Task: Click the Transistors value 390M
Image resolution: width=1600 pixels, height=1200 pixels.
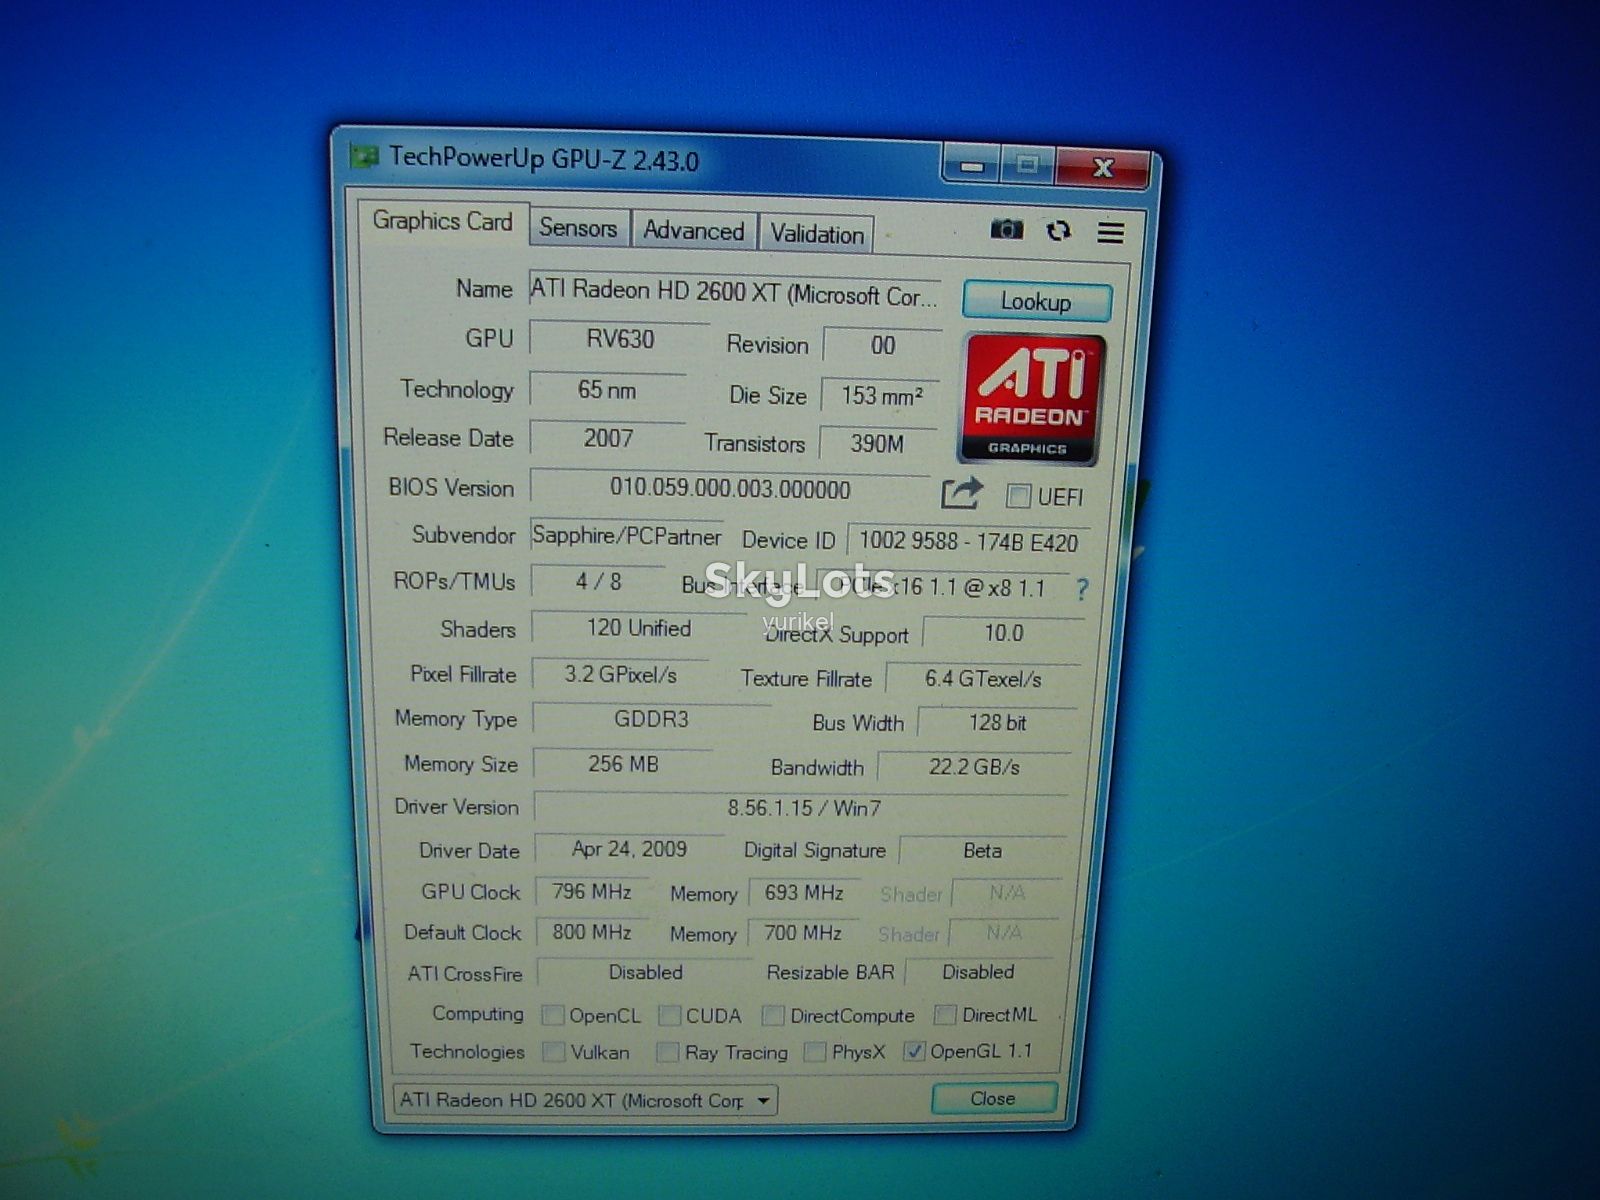Action: tap(877, 443)
